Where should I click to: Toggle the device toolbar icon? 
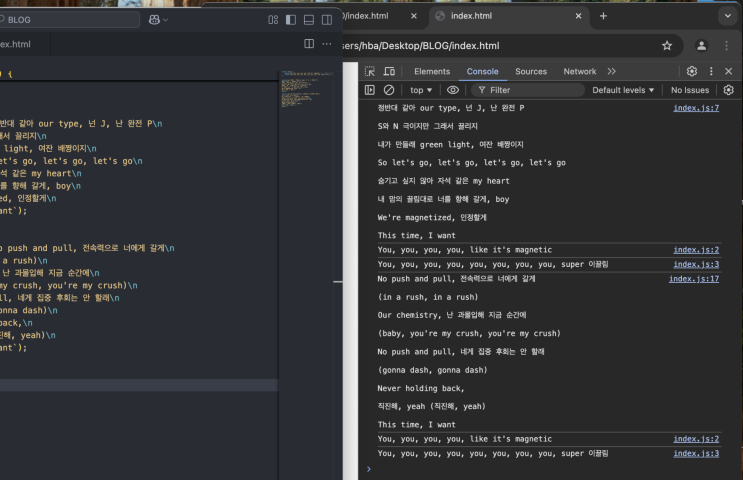click(390, 72)
